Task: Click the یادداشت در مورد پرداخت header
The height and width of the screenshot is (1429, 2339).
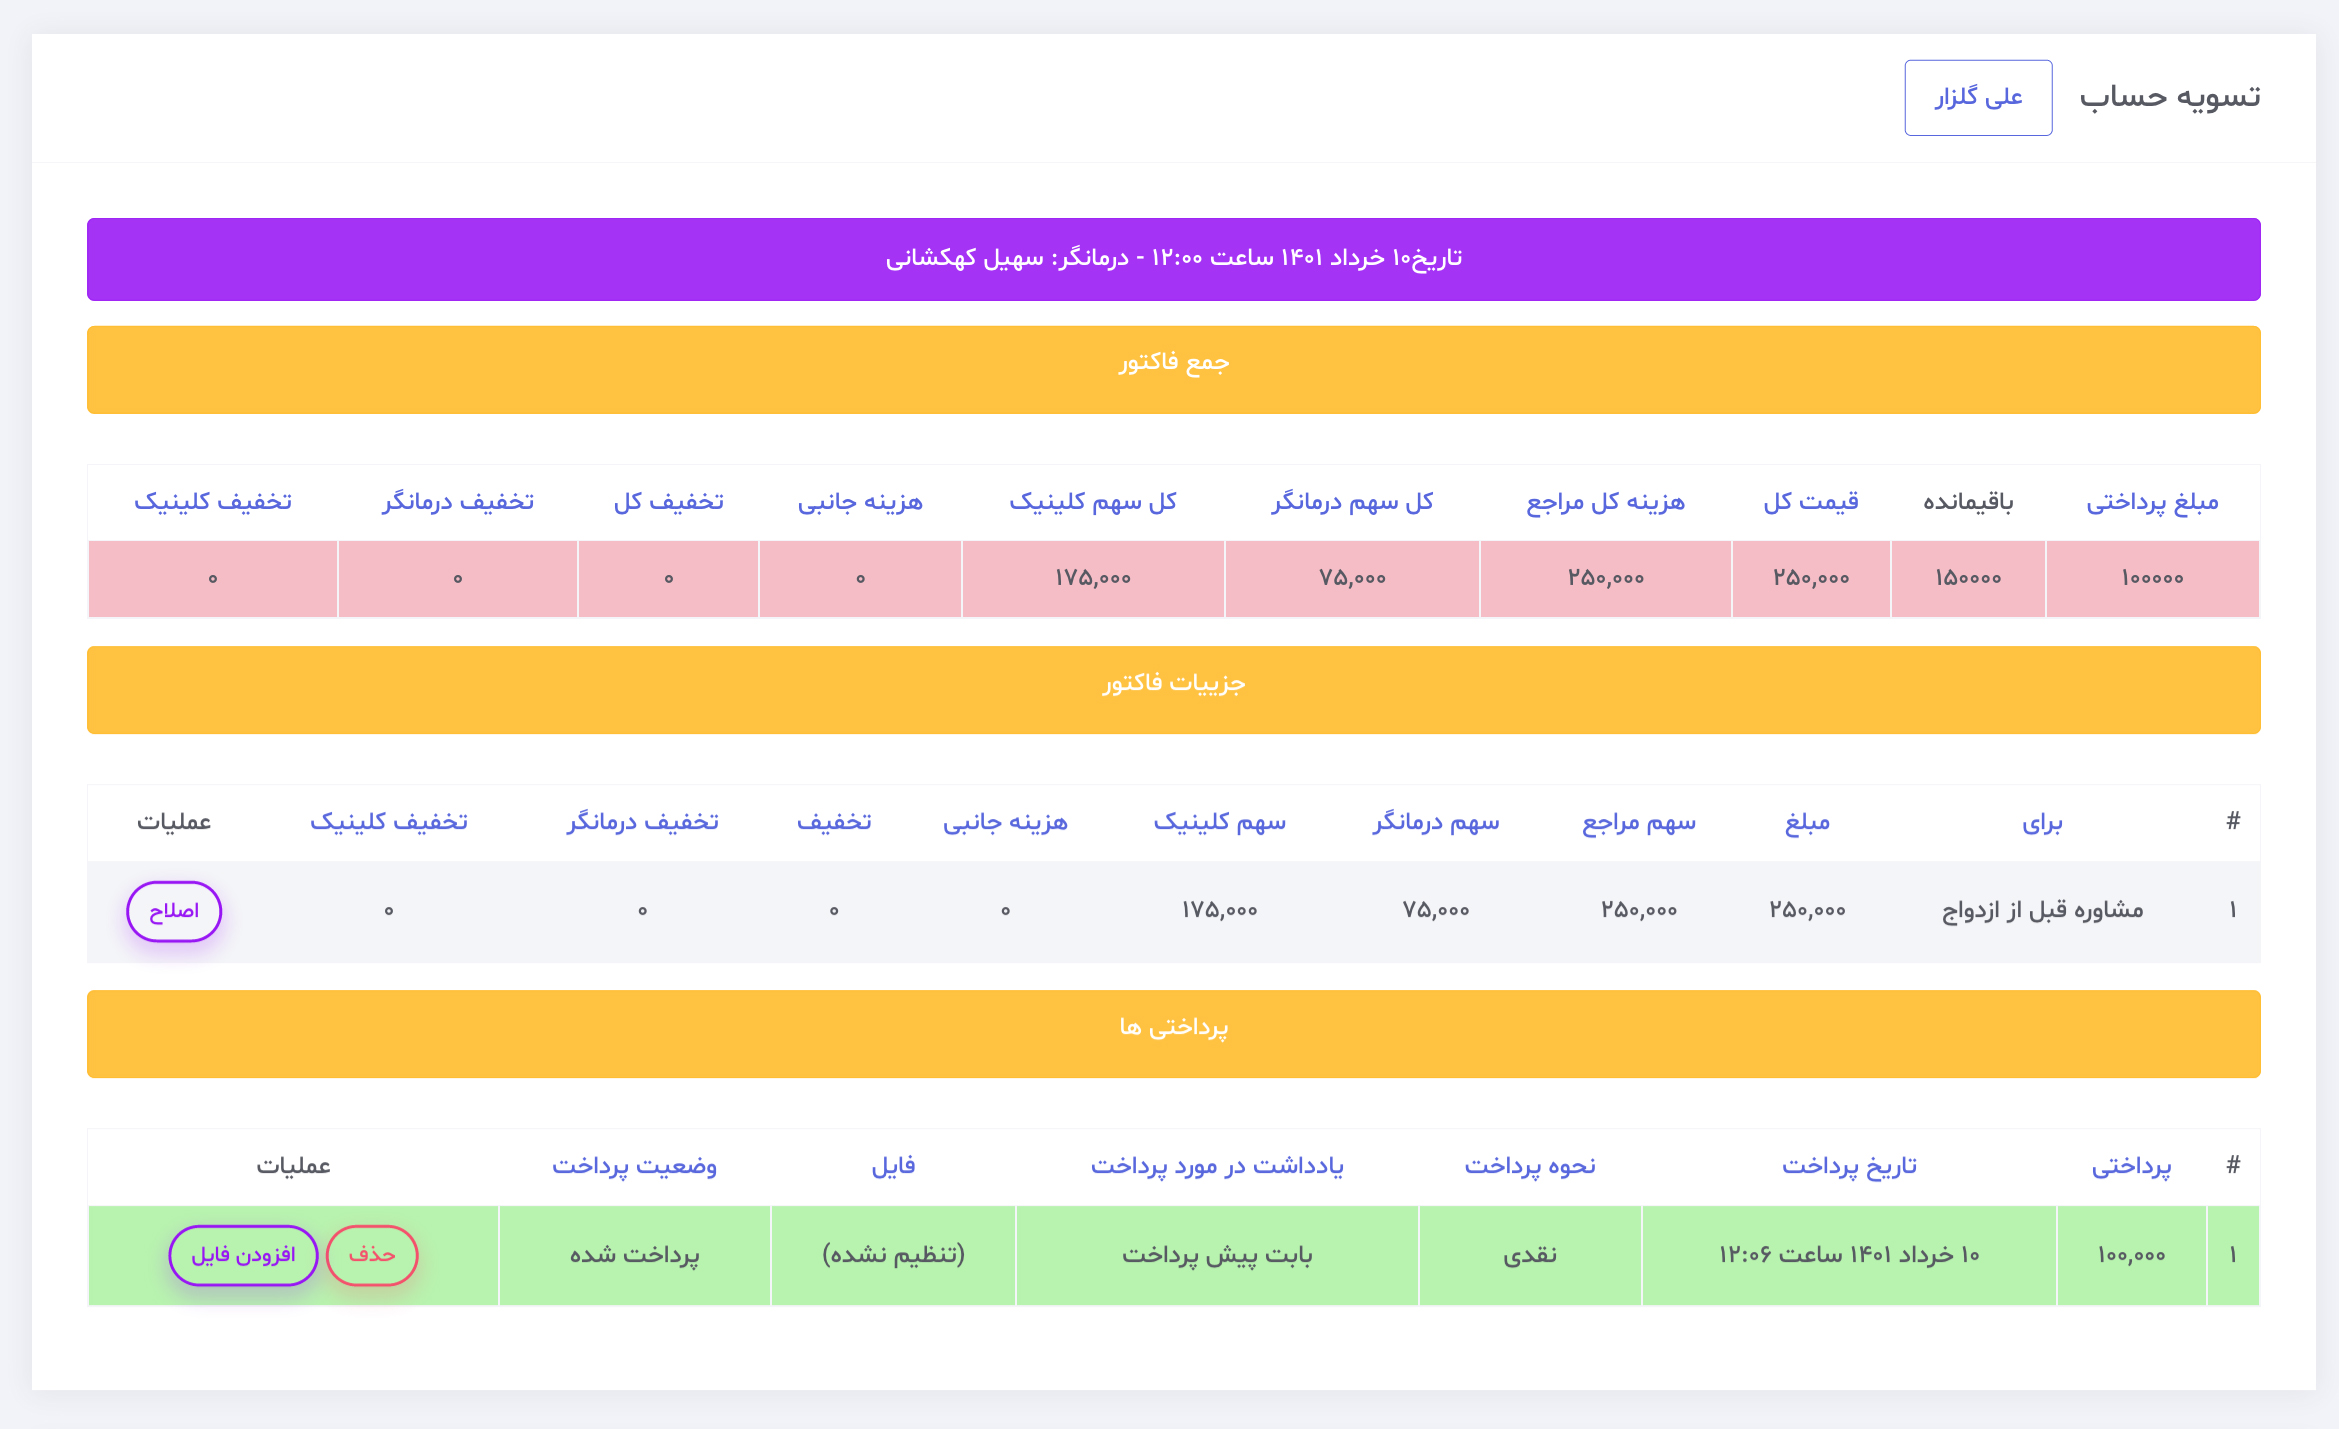Action: pyautogui.click(x=1217, y=1166)
